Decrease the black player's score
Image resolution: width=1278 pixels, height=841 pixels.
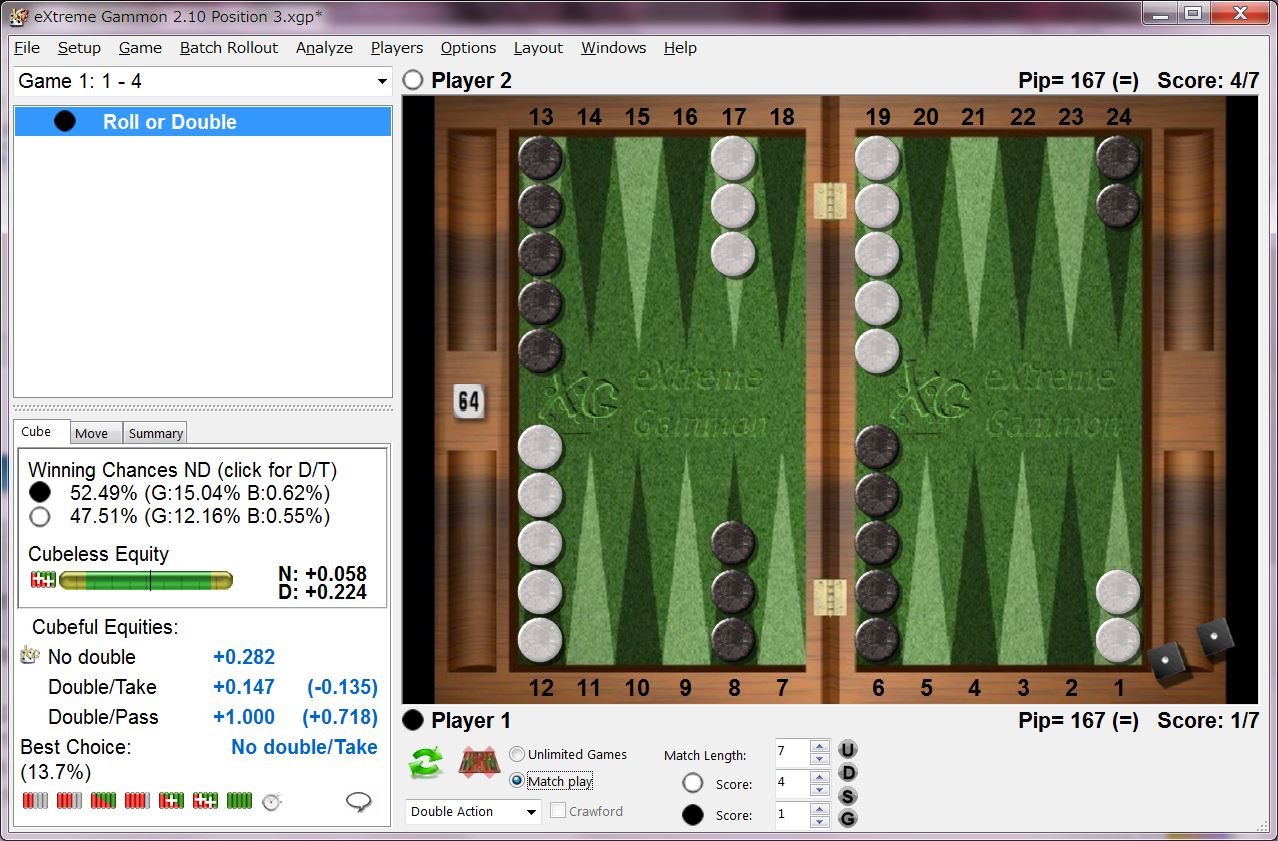(819, 822)
